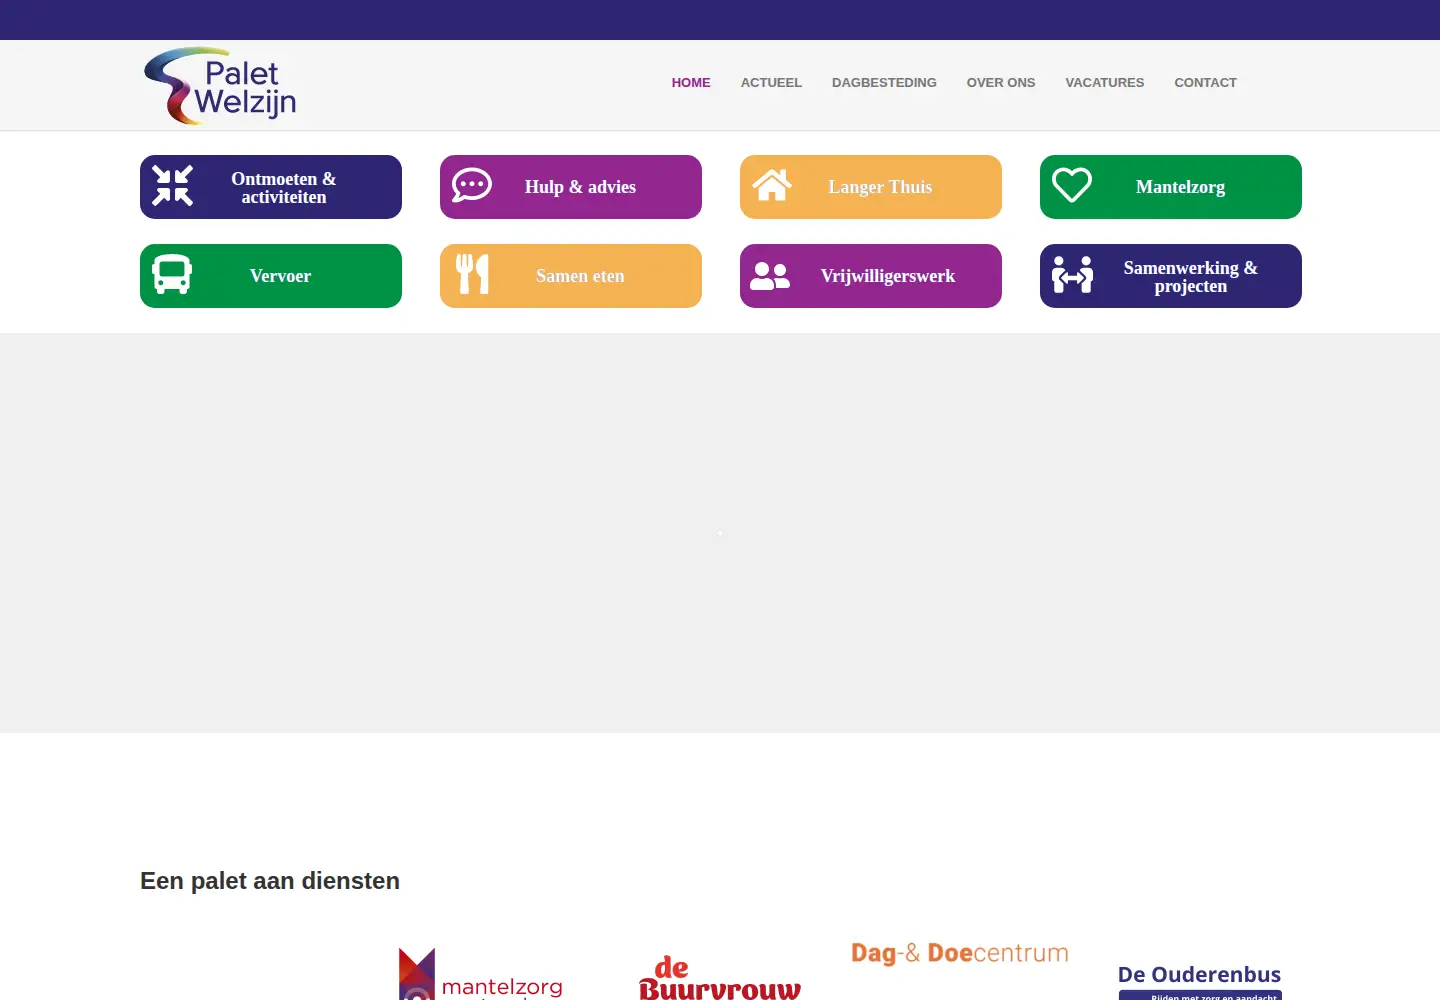Click the arrows icon on Ontmoeten & activiteiten

[172, 186]
